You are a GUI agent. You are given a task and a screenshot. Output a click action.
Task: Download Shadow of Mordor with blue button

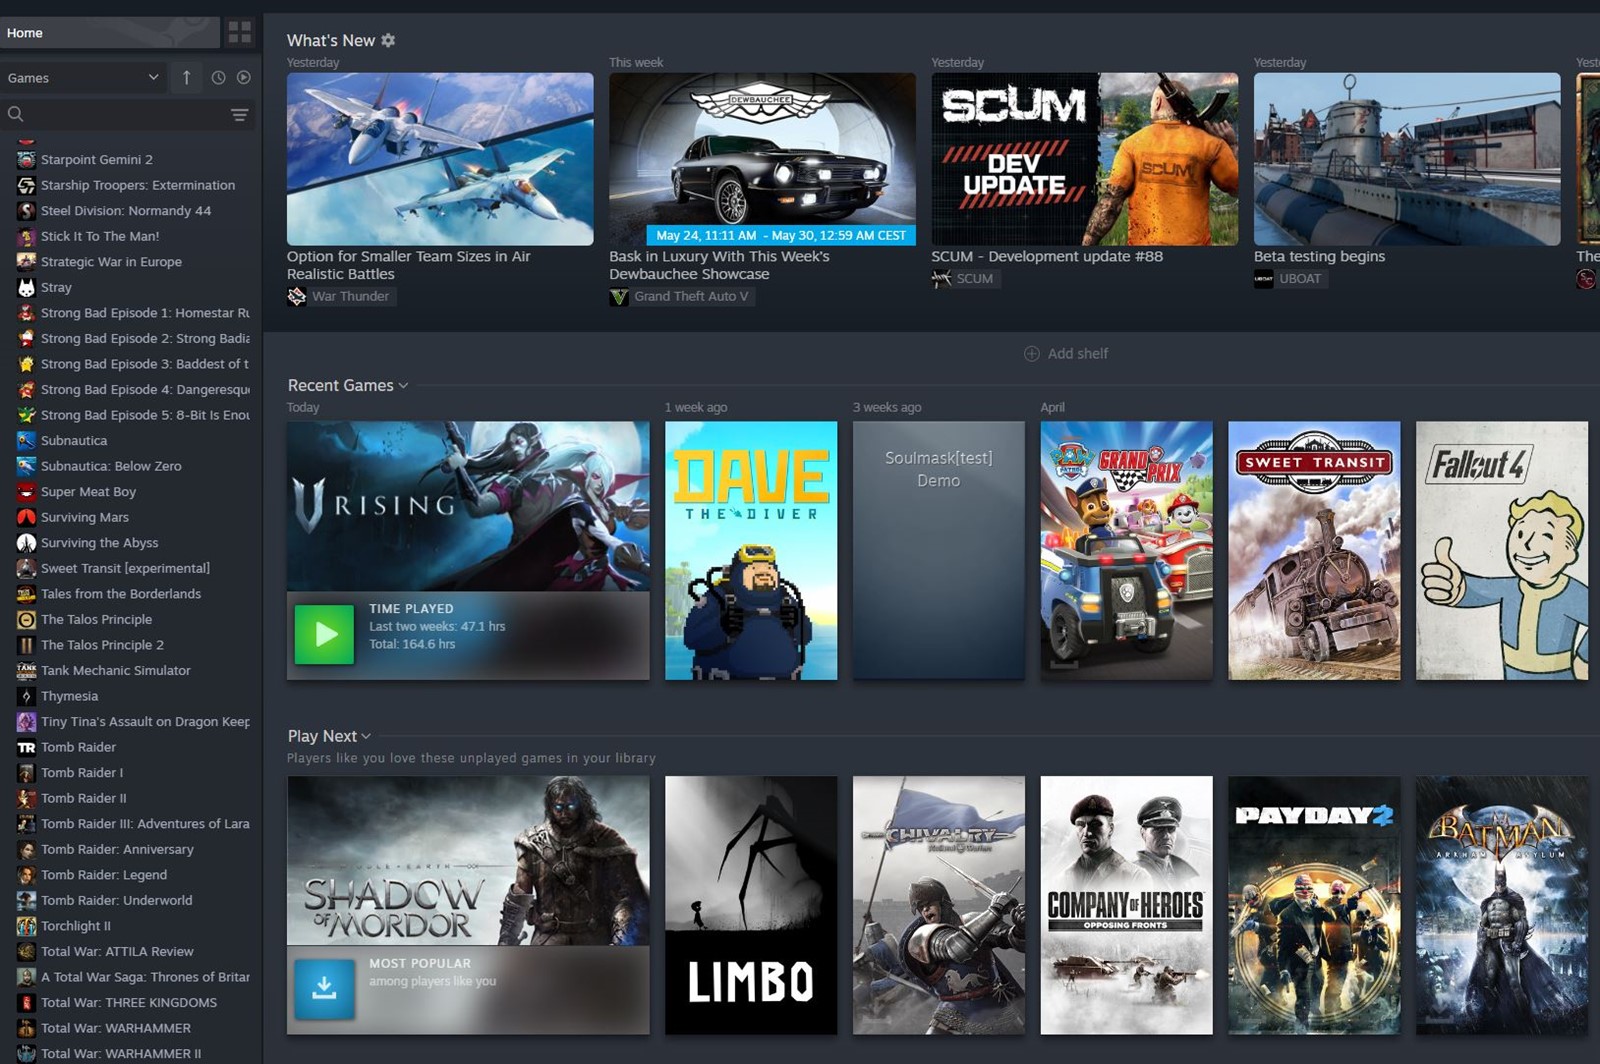pyautogui.click(x=324, y=989)
